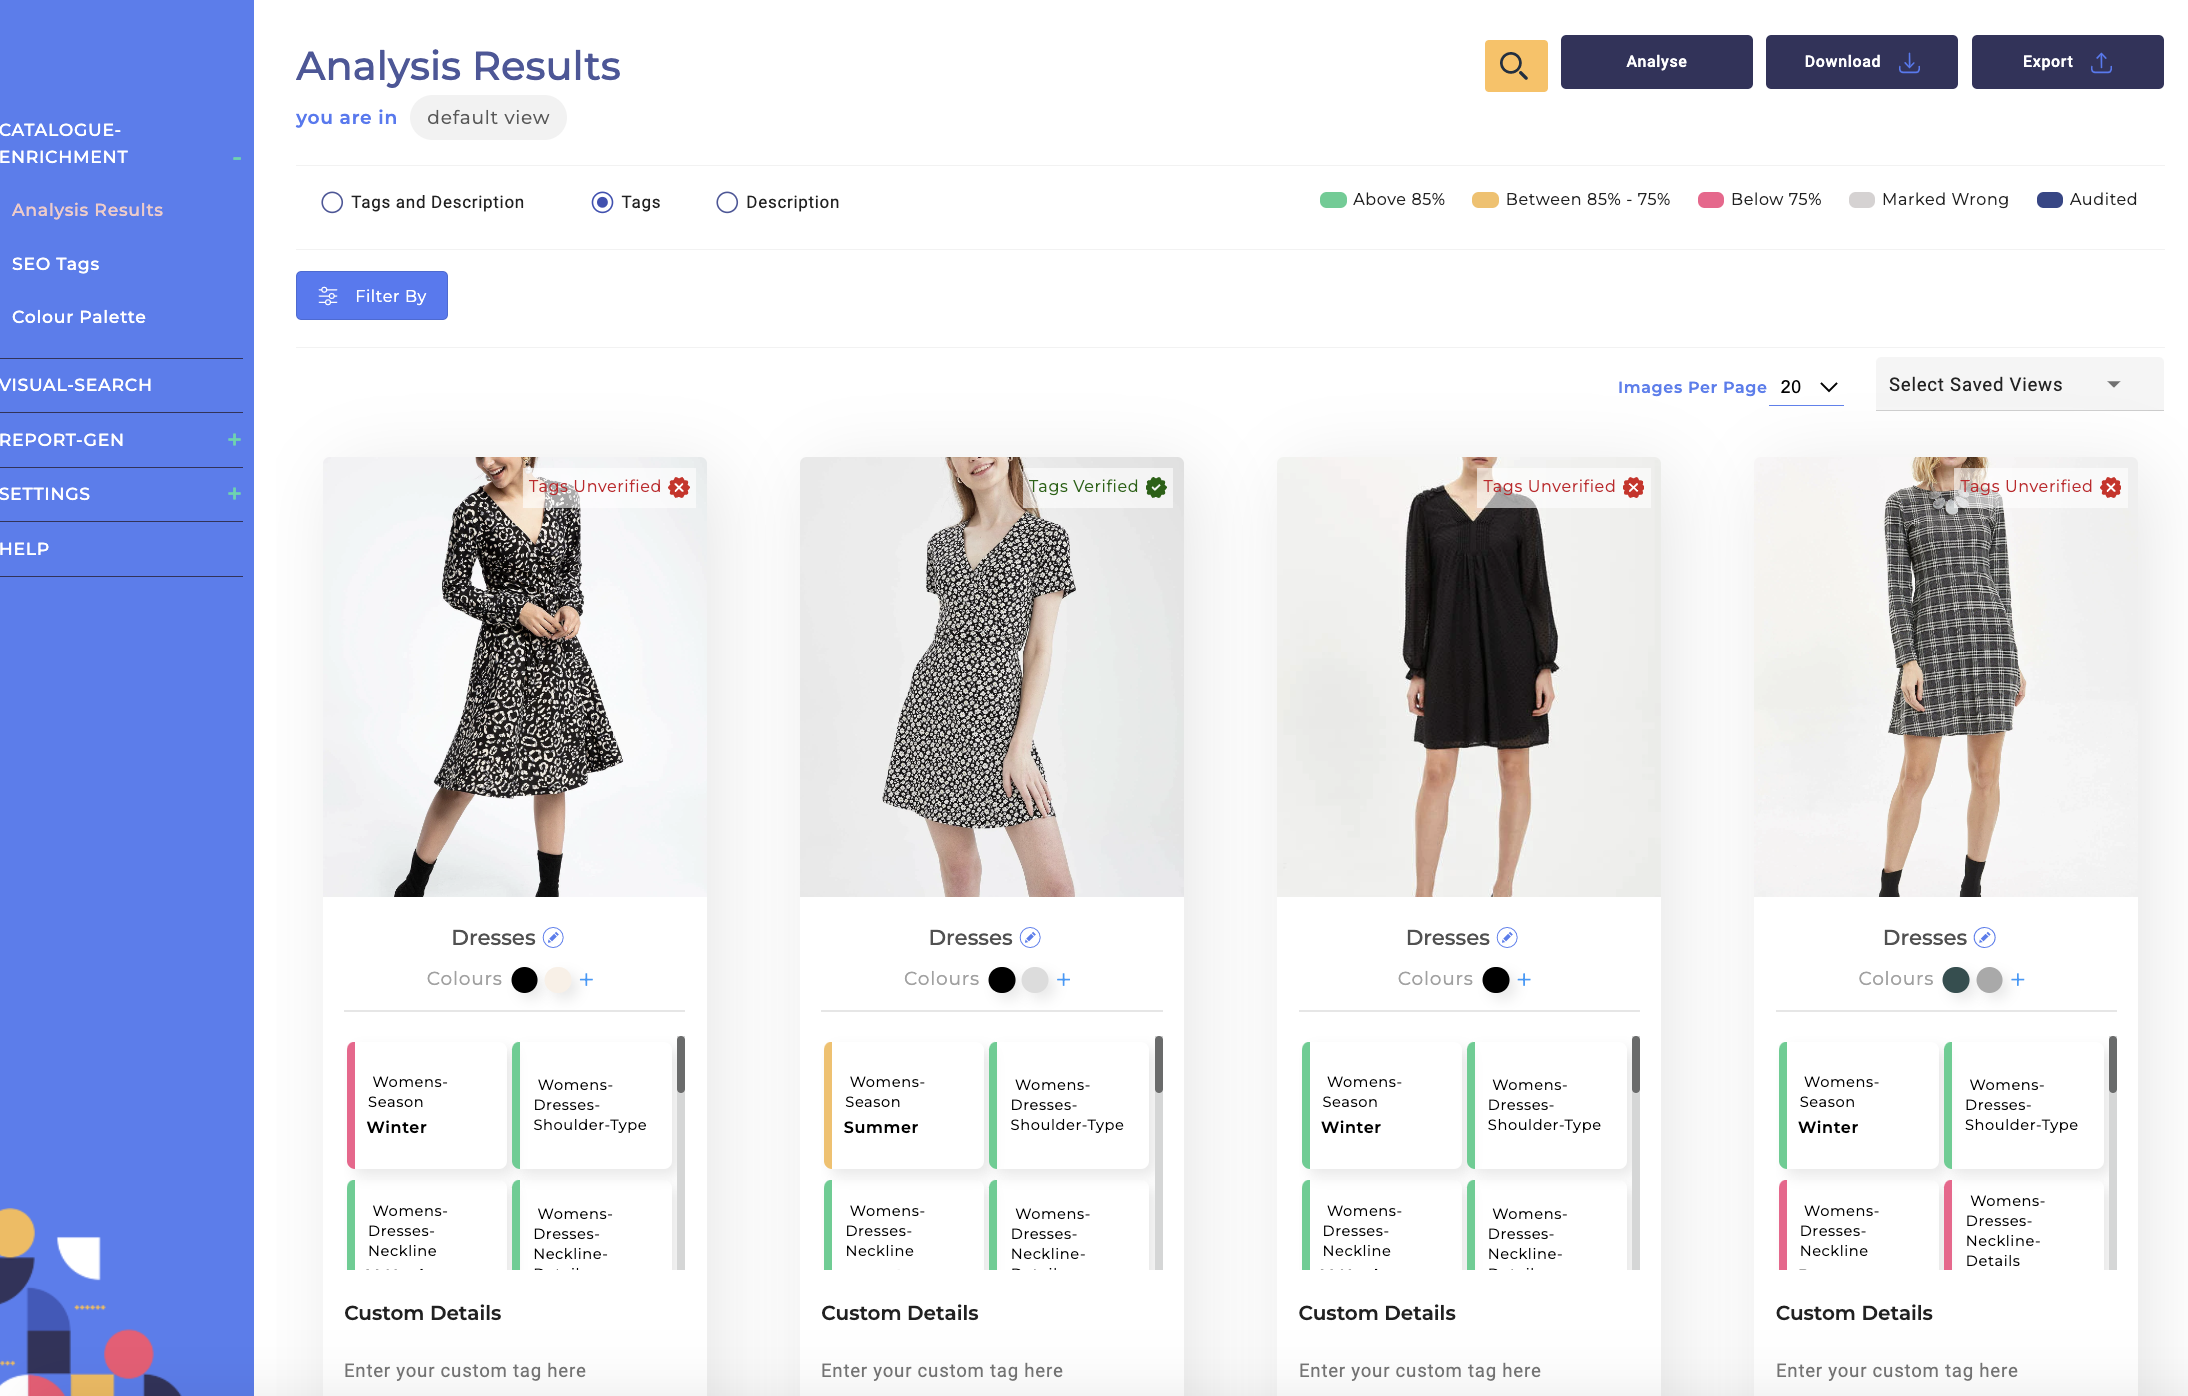Viewport: 2188px width, 1396px height.
Task: Choose the Description radio button
Action: (727, 202)
